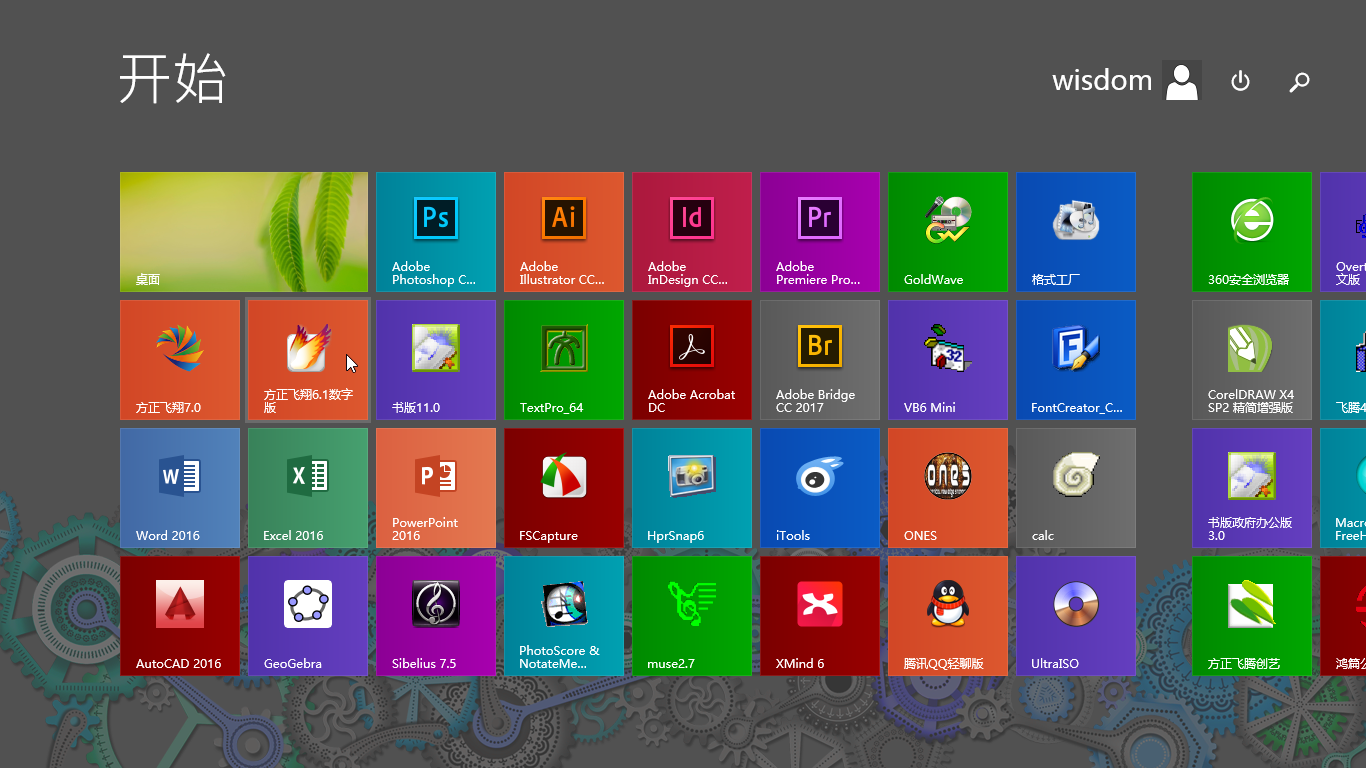Launch GoldWave audio editor tile
The height and width of the screenshot is (768, 1366).
(948, 232)
